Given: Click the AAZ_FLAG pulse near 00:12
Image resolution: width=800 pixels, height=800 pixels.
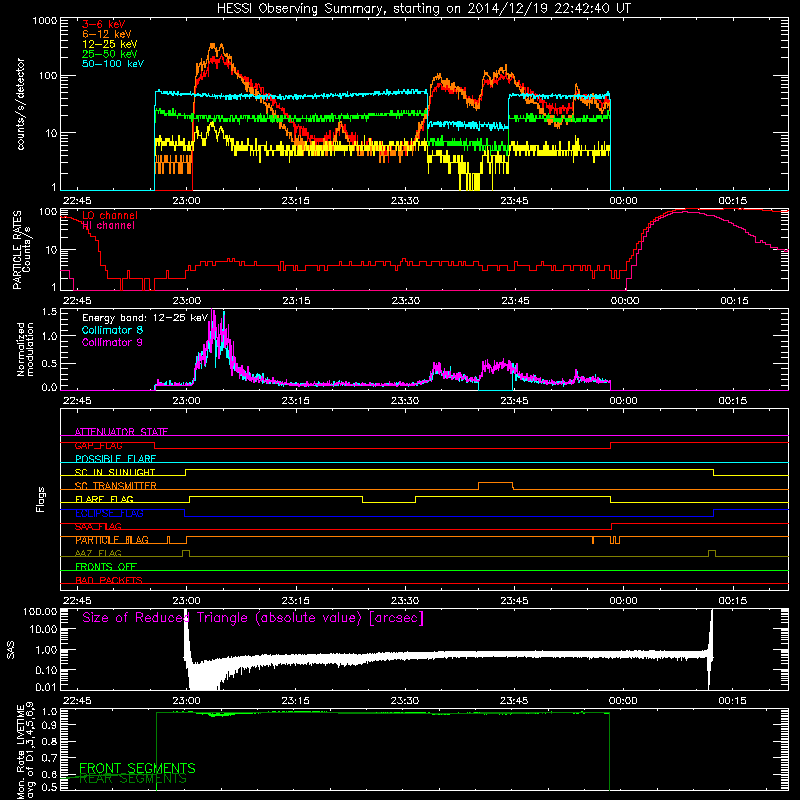Looking at the screenshot, I should (712, 554).
